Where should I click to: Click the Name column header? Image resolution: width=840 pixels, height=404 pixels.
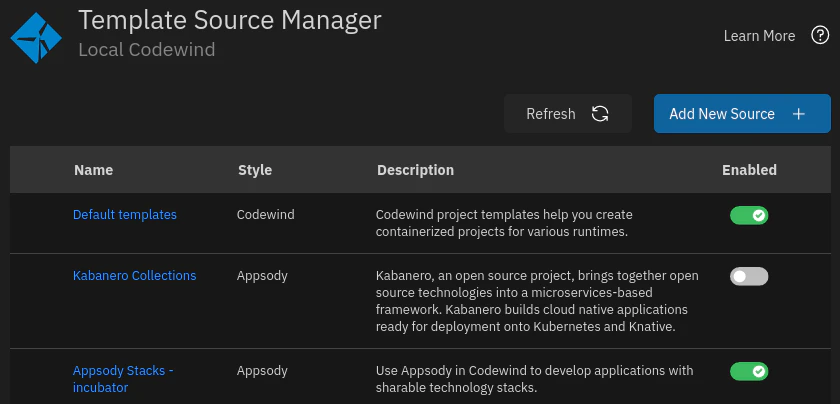coord(94,170)
